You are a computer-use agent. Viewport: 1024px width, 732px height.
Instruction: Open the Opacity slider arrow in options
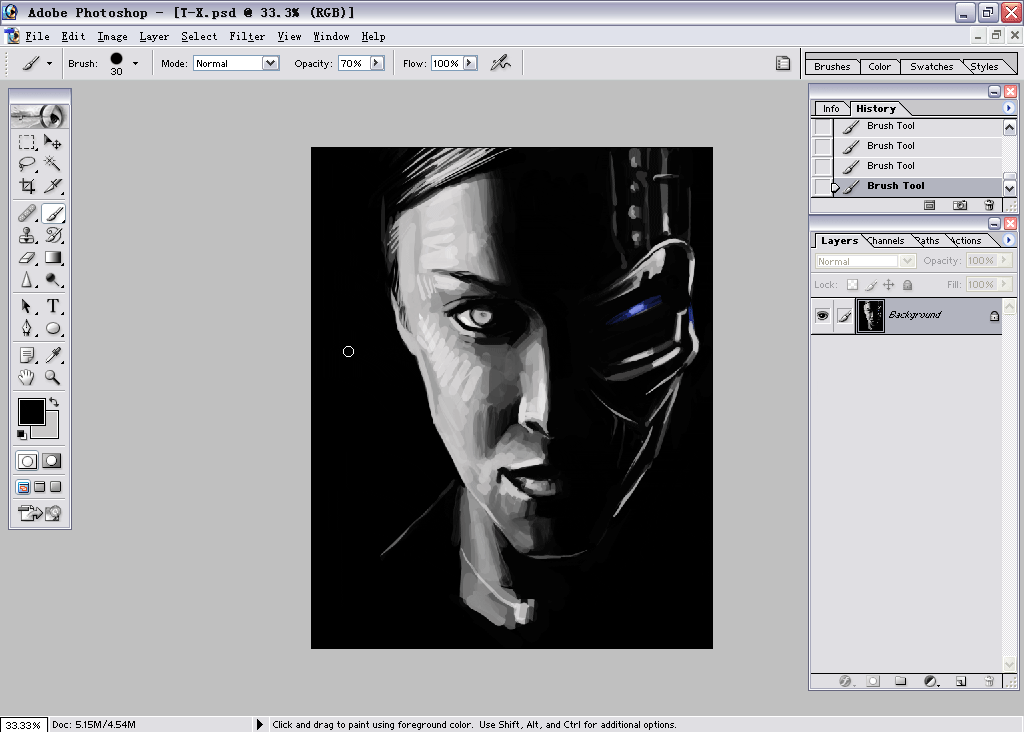point(377,63)
